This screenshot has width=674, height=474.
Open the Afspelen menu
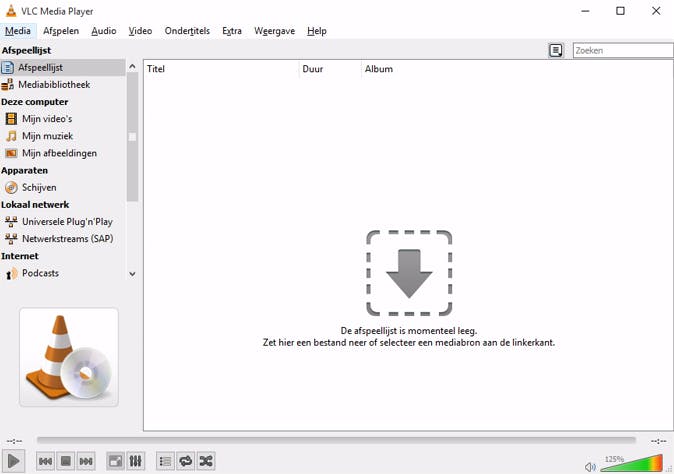coord(61,31)
